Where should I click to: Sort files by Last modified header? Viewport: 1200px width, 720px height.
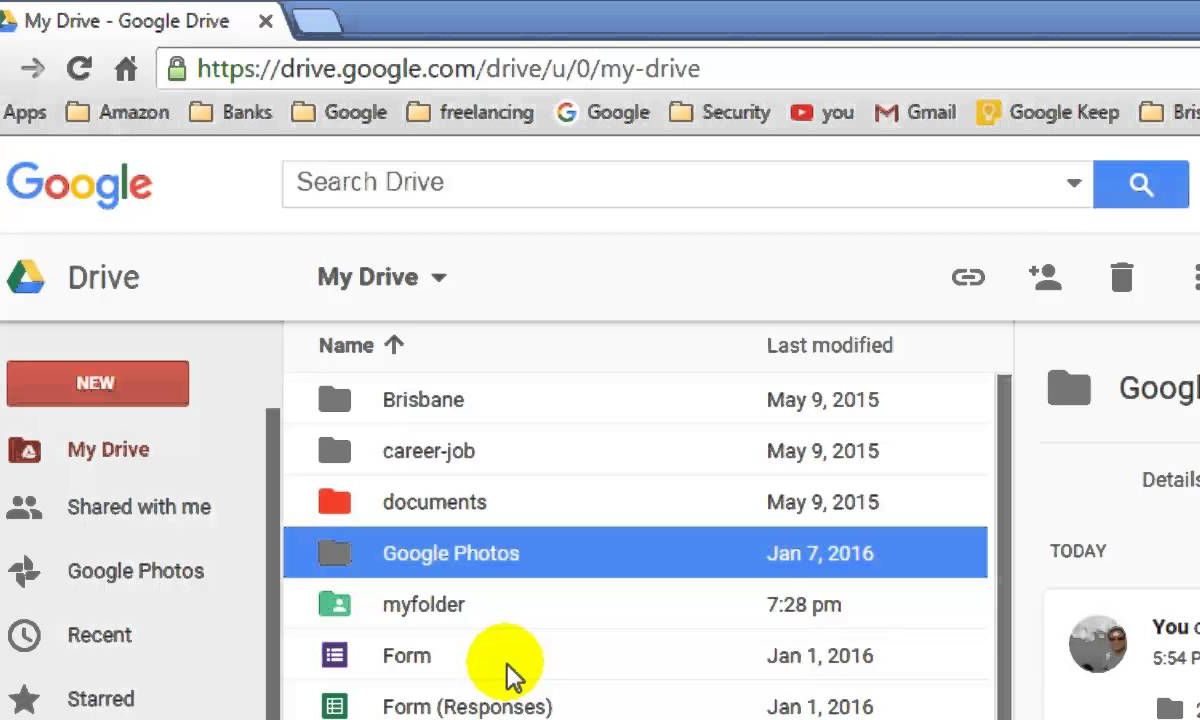[830, 345]
